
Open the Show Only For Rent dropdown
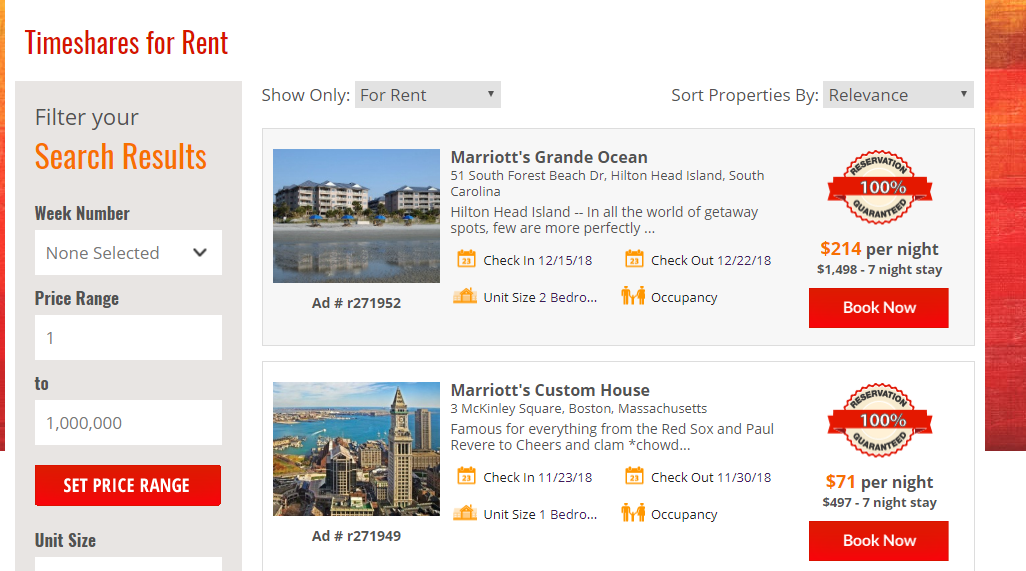(x=428, y=95)
